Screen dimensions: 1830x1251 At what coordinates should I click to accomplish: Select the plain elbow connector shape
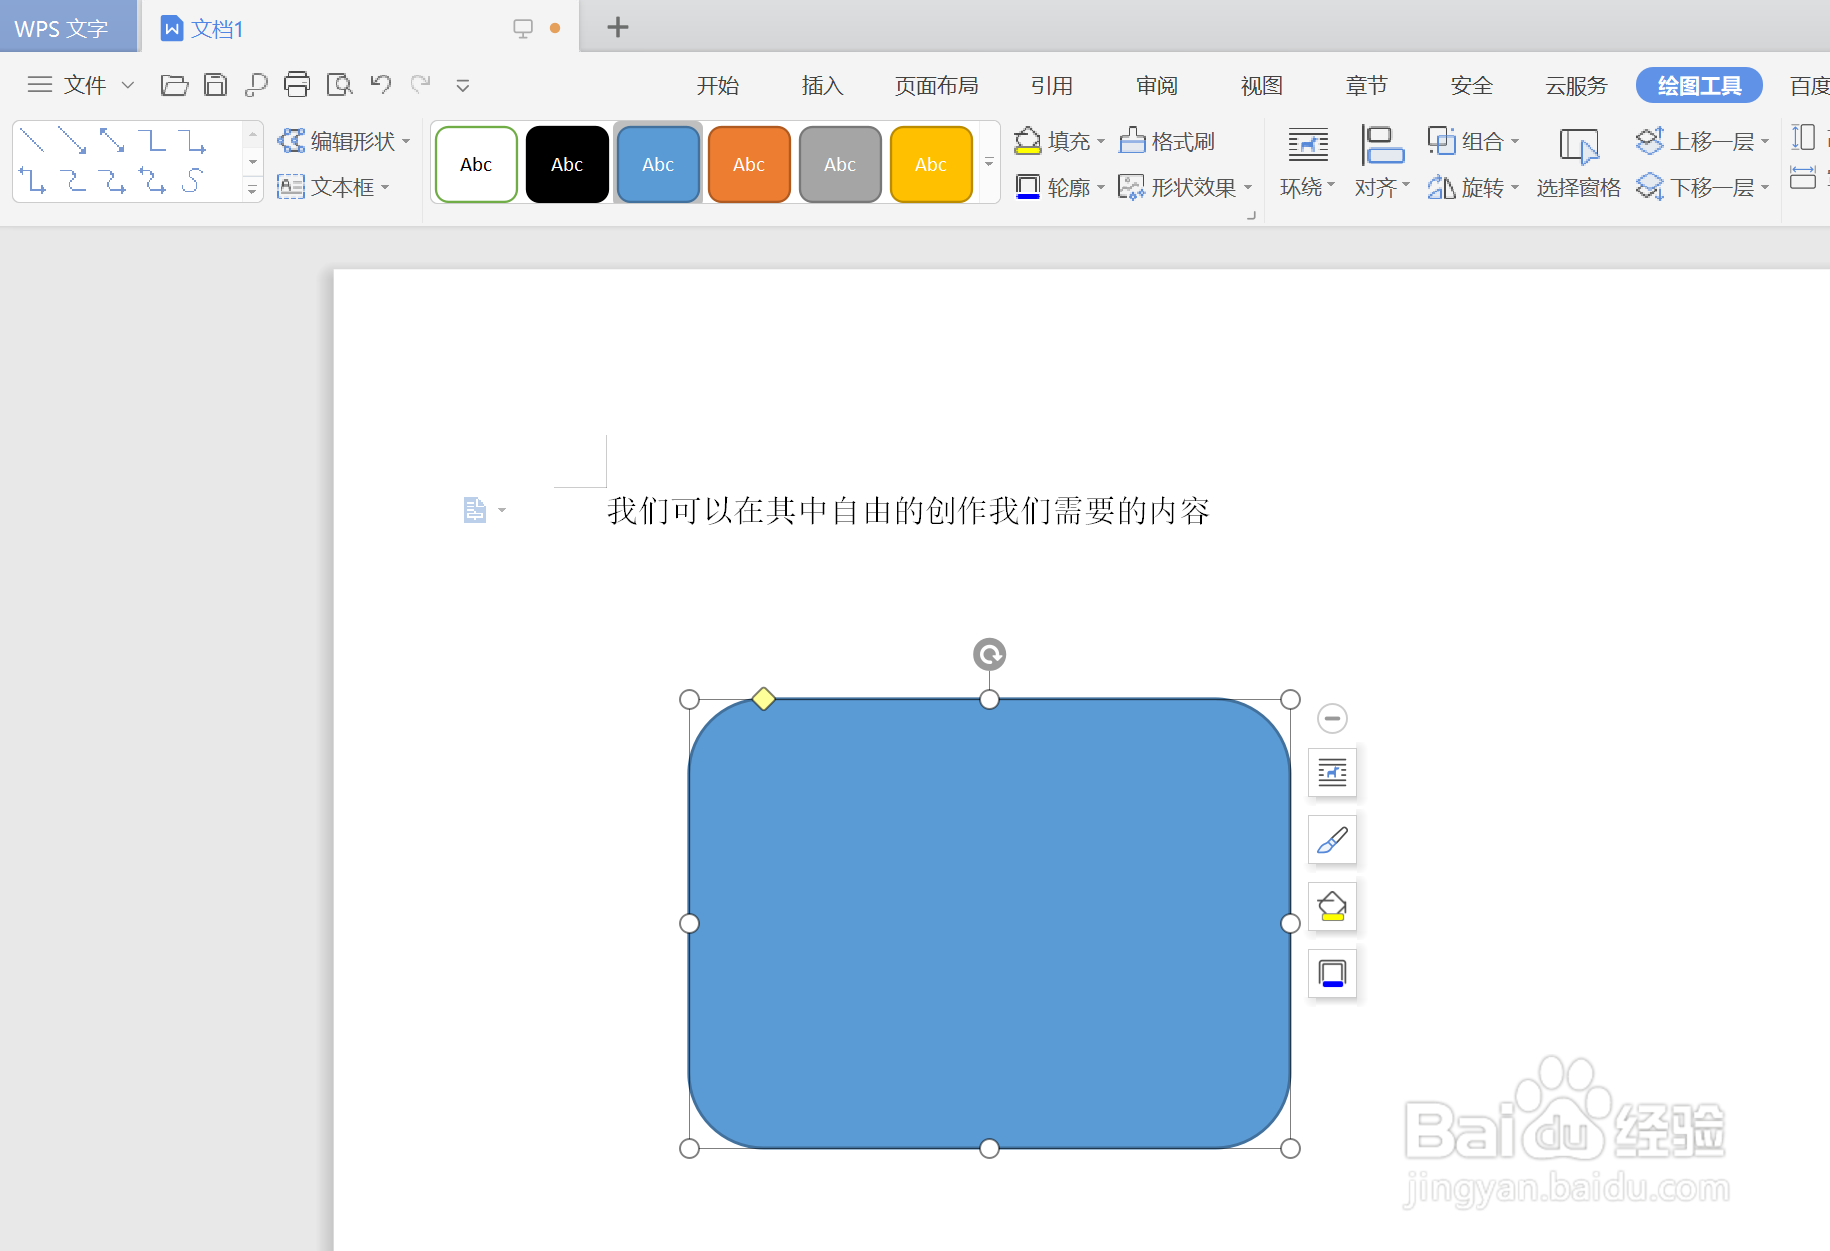pos(152,140)
